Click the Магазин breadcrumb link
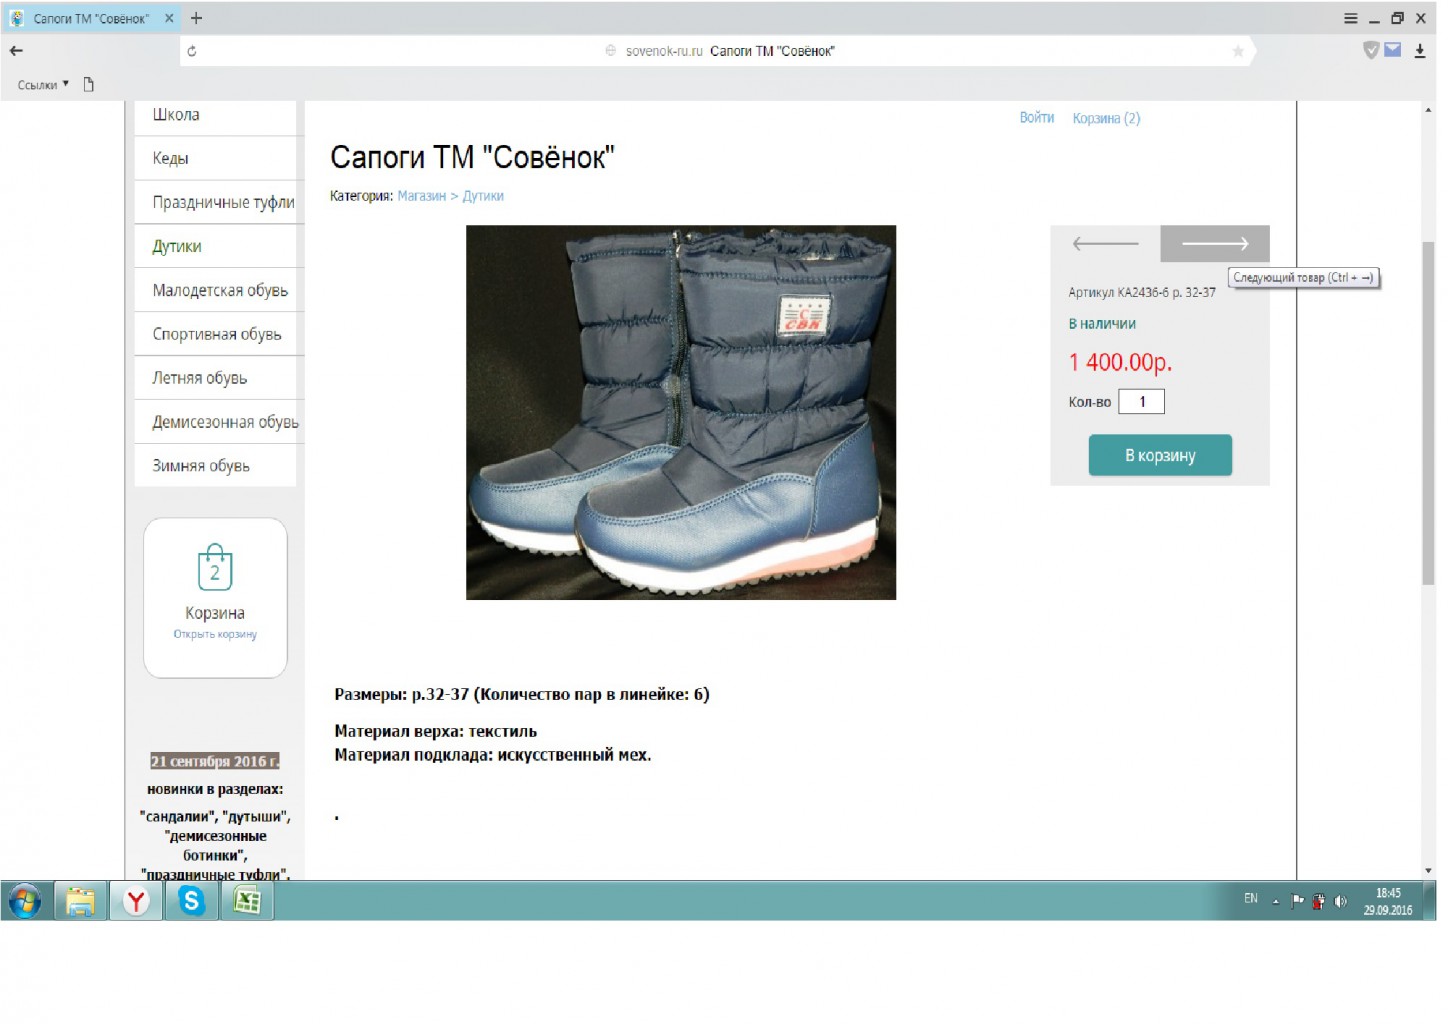1448x1024 pixels. pos(421,196)
